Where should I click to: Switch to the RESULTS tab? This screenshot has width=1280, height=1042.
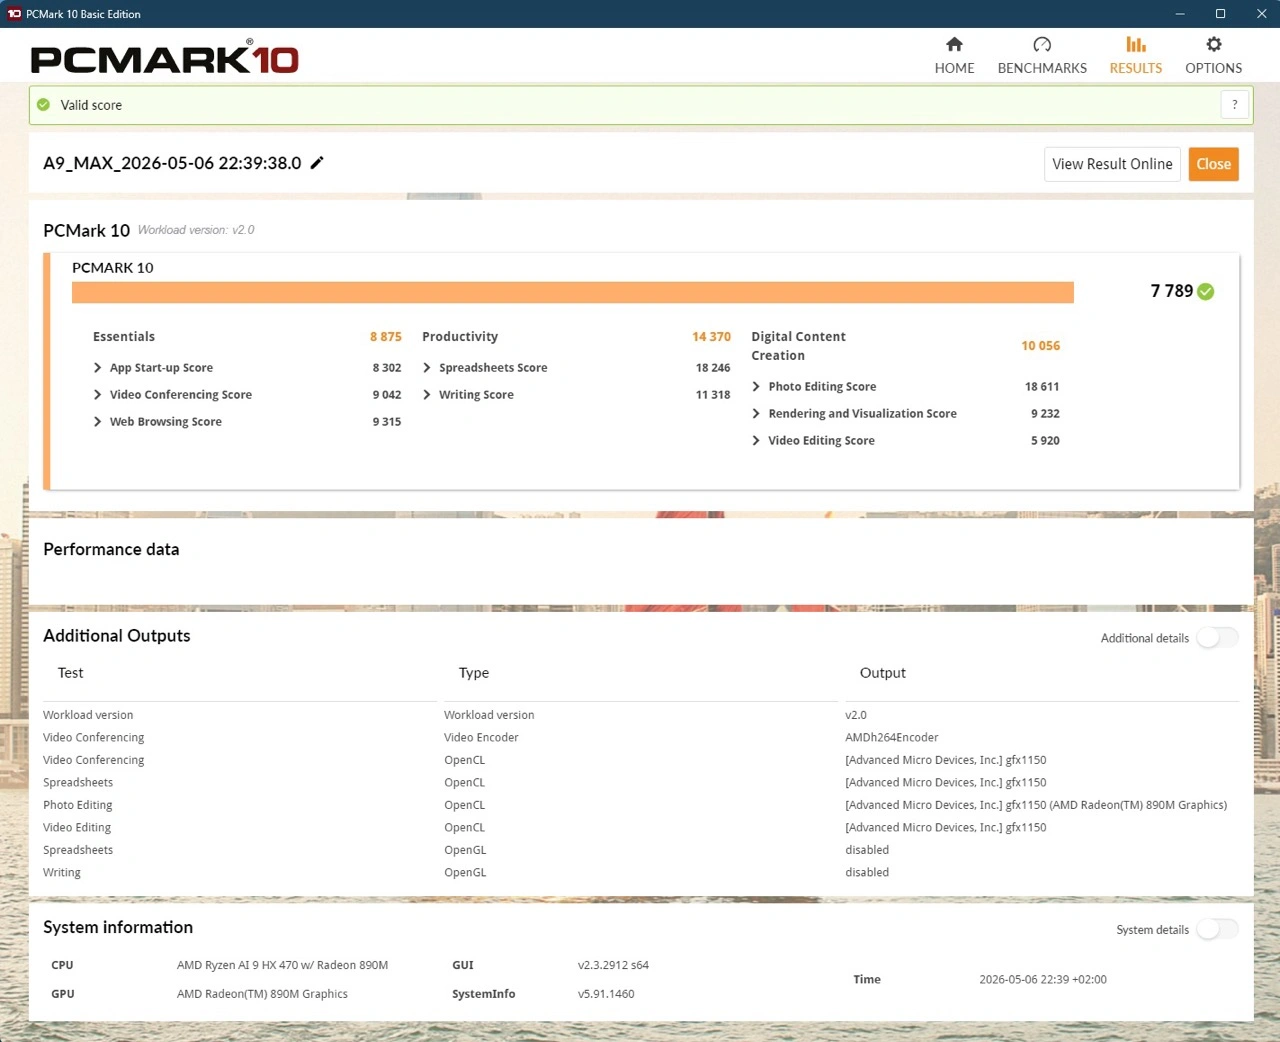point(1136,56)
